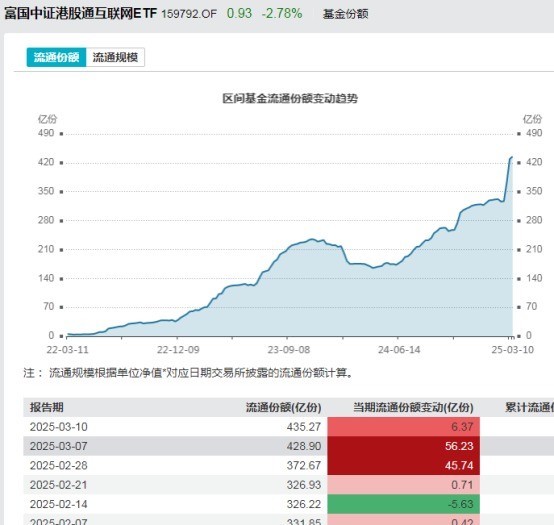
Task: Sort by 流通份额(亿份) column header
Action: [x=283, y=407]
